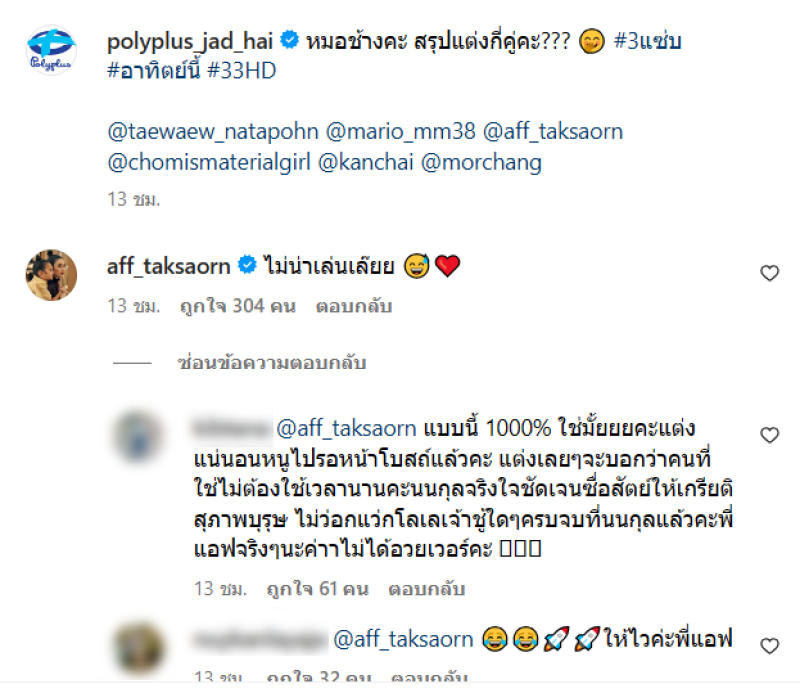Open the second blurred replier's avatar
This screenshot has width=800, height=693.
(138, 649)
